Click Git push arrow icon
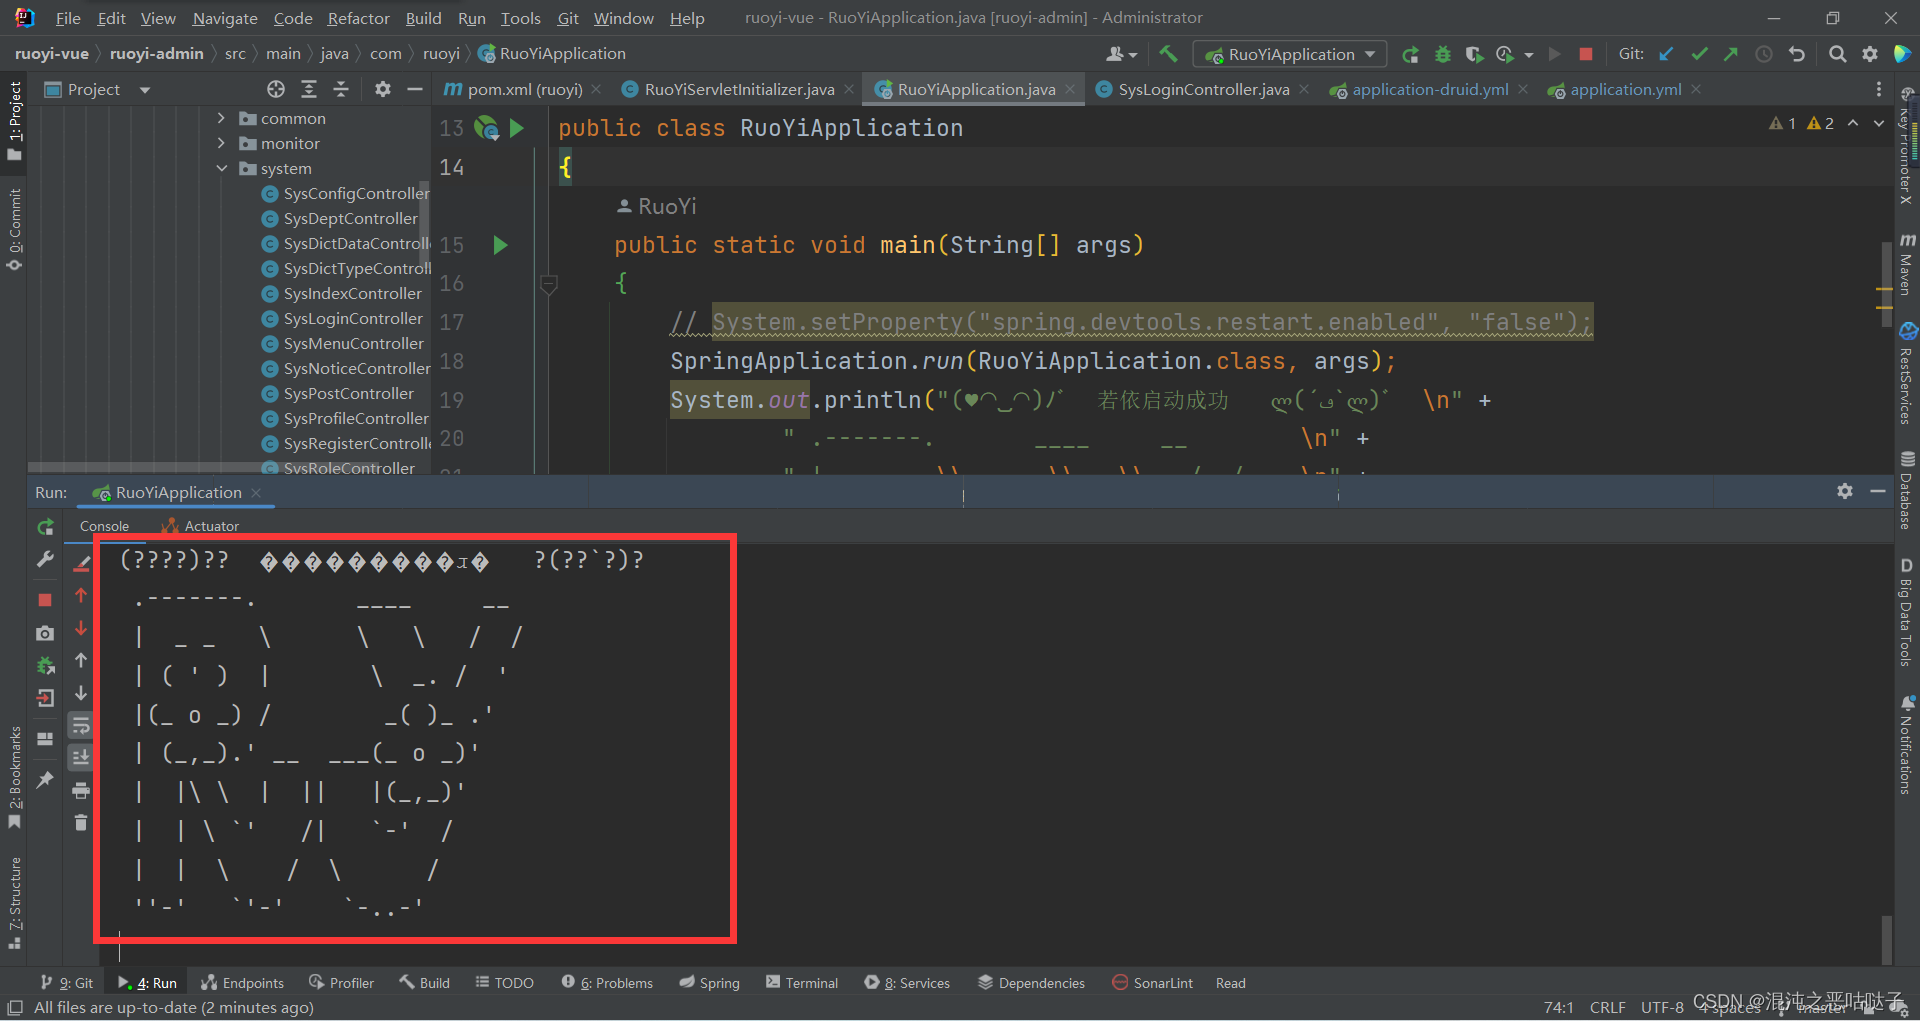This screenshot has width=1920, height=1021. pos(1730,54)
